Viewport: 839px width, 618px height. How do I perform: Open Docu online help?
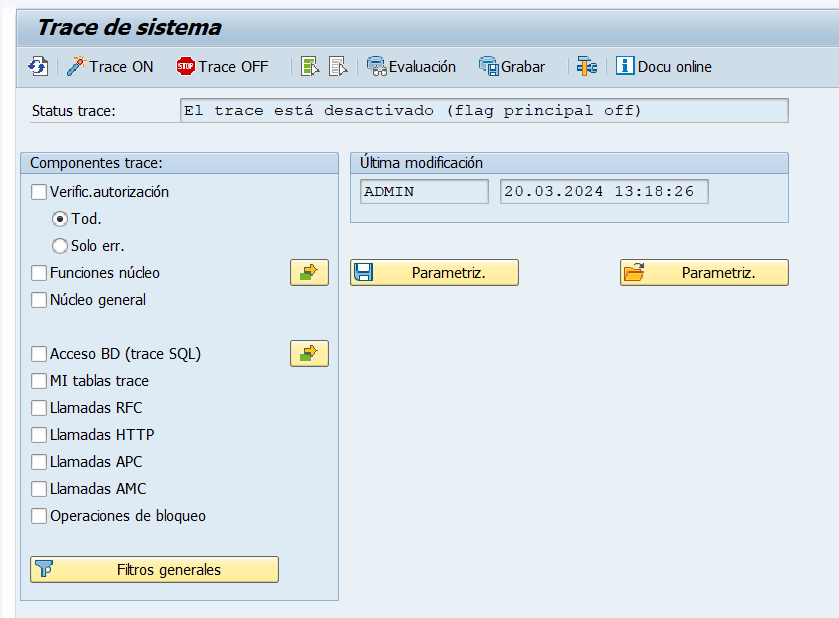click(x=663, y=67)
